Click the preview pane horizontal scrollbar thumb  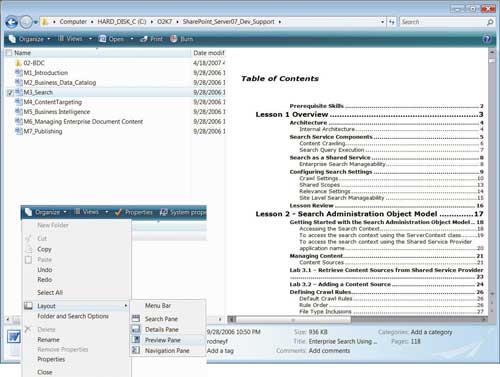pos(293,320)
